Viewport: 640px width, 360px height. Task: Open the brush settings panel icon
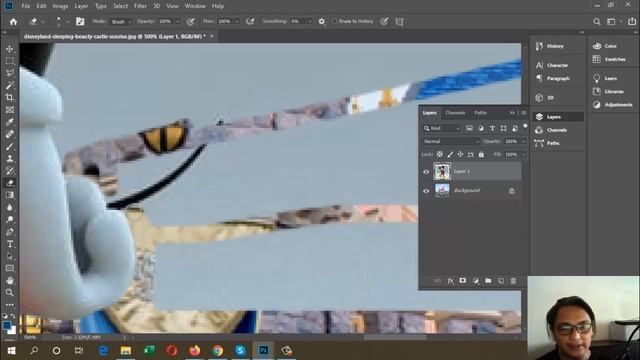(80, 22)
